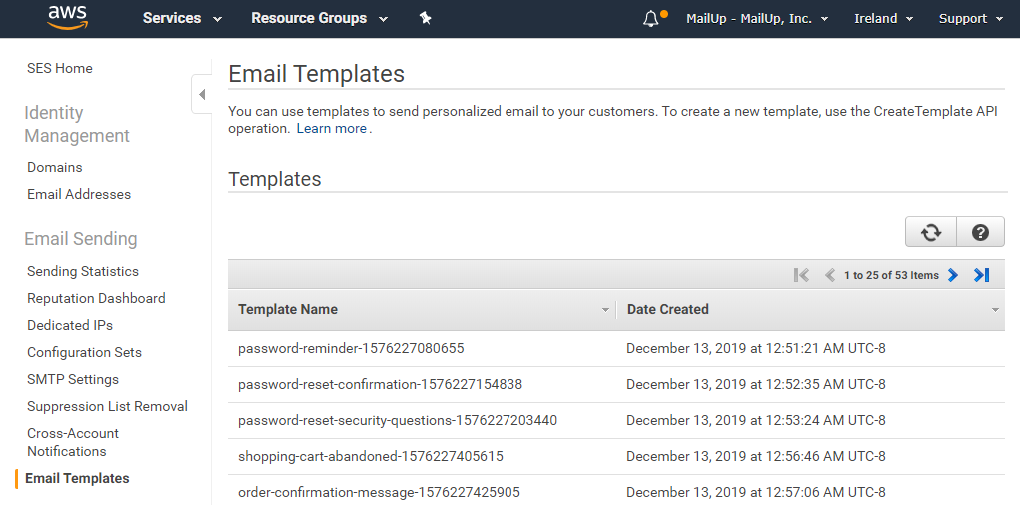This screenshot has height=505, width=1020.
Task: Go to next page of templates
Action: (x=953, y=275)
